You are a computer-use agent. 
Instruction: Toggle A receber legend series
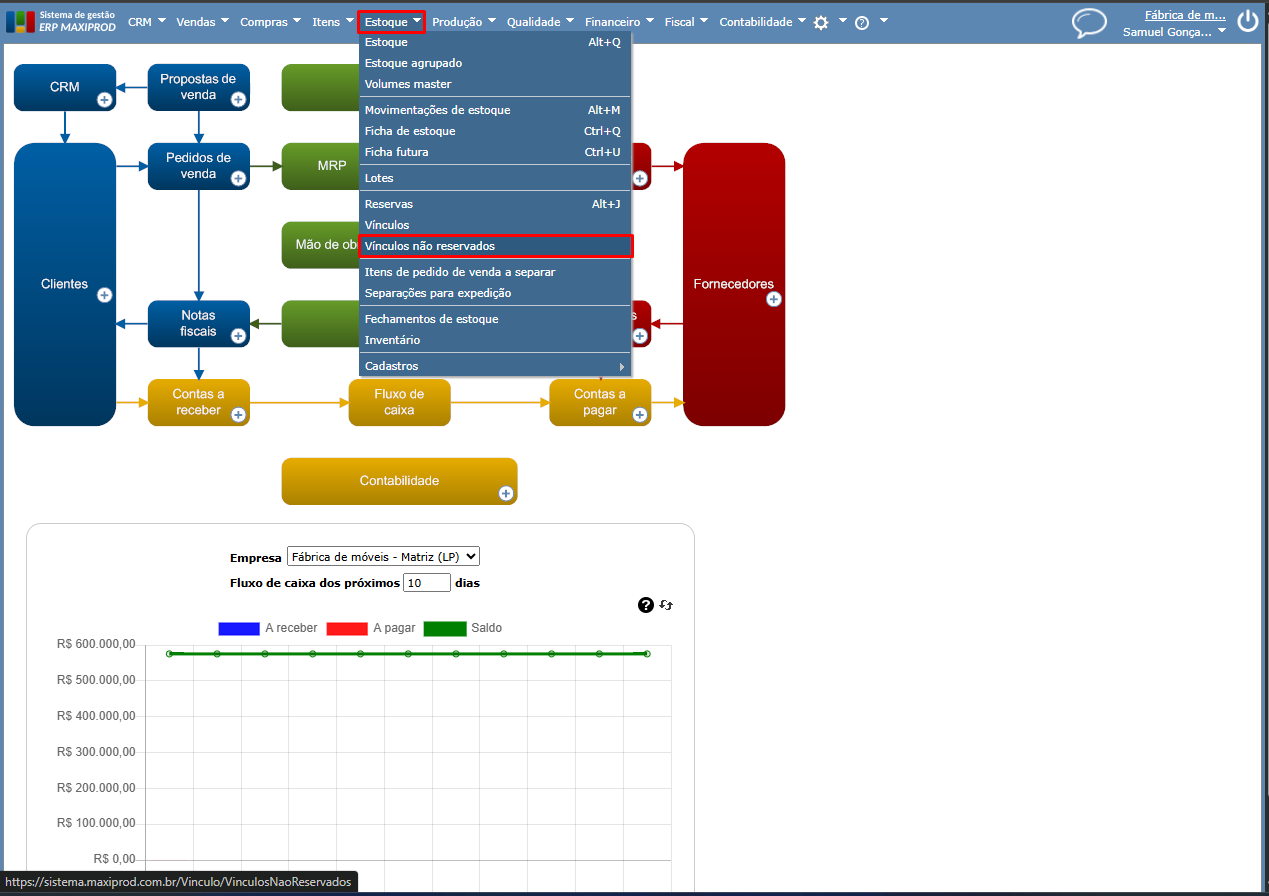pos(268,628)
